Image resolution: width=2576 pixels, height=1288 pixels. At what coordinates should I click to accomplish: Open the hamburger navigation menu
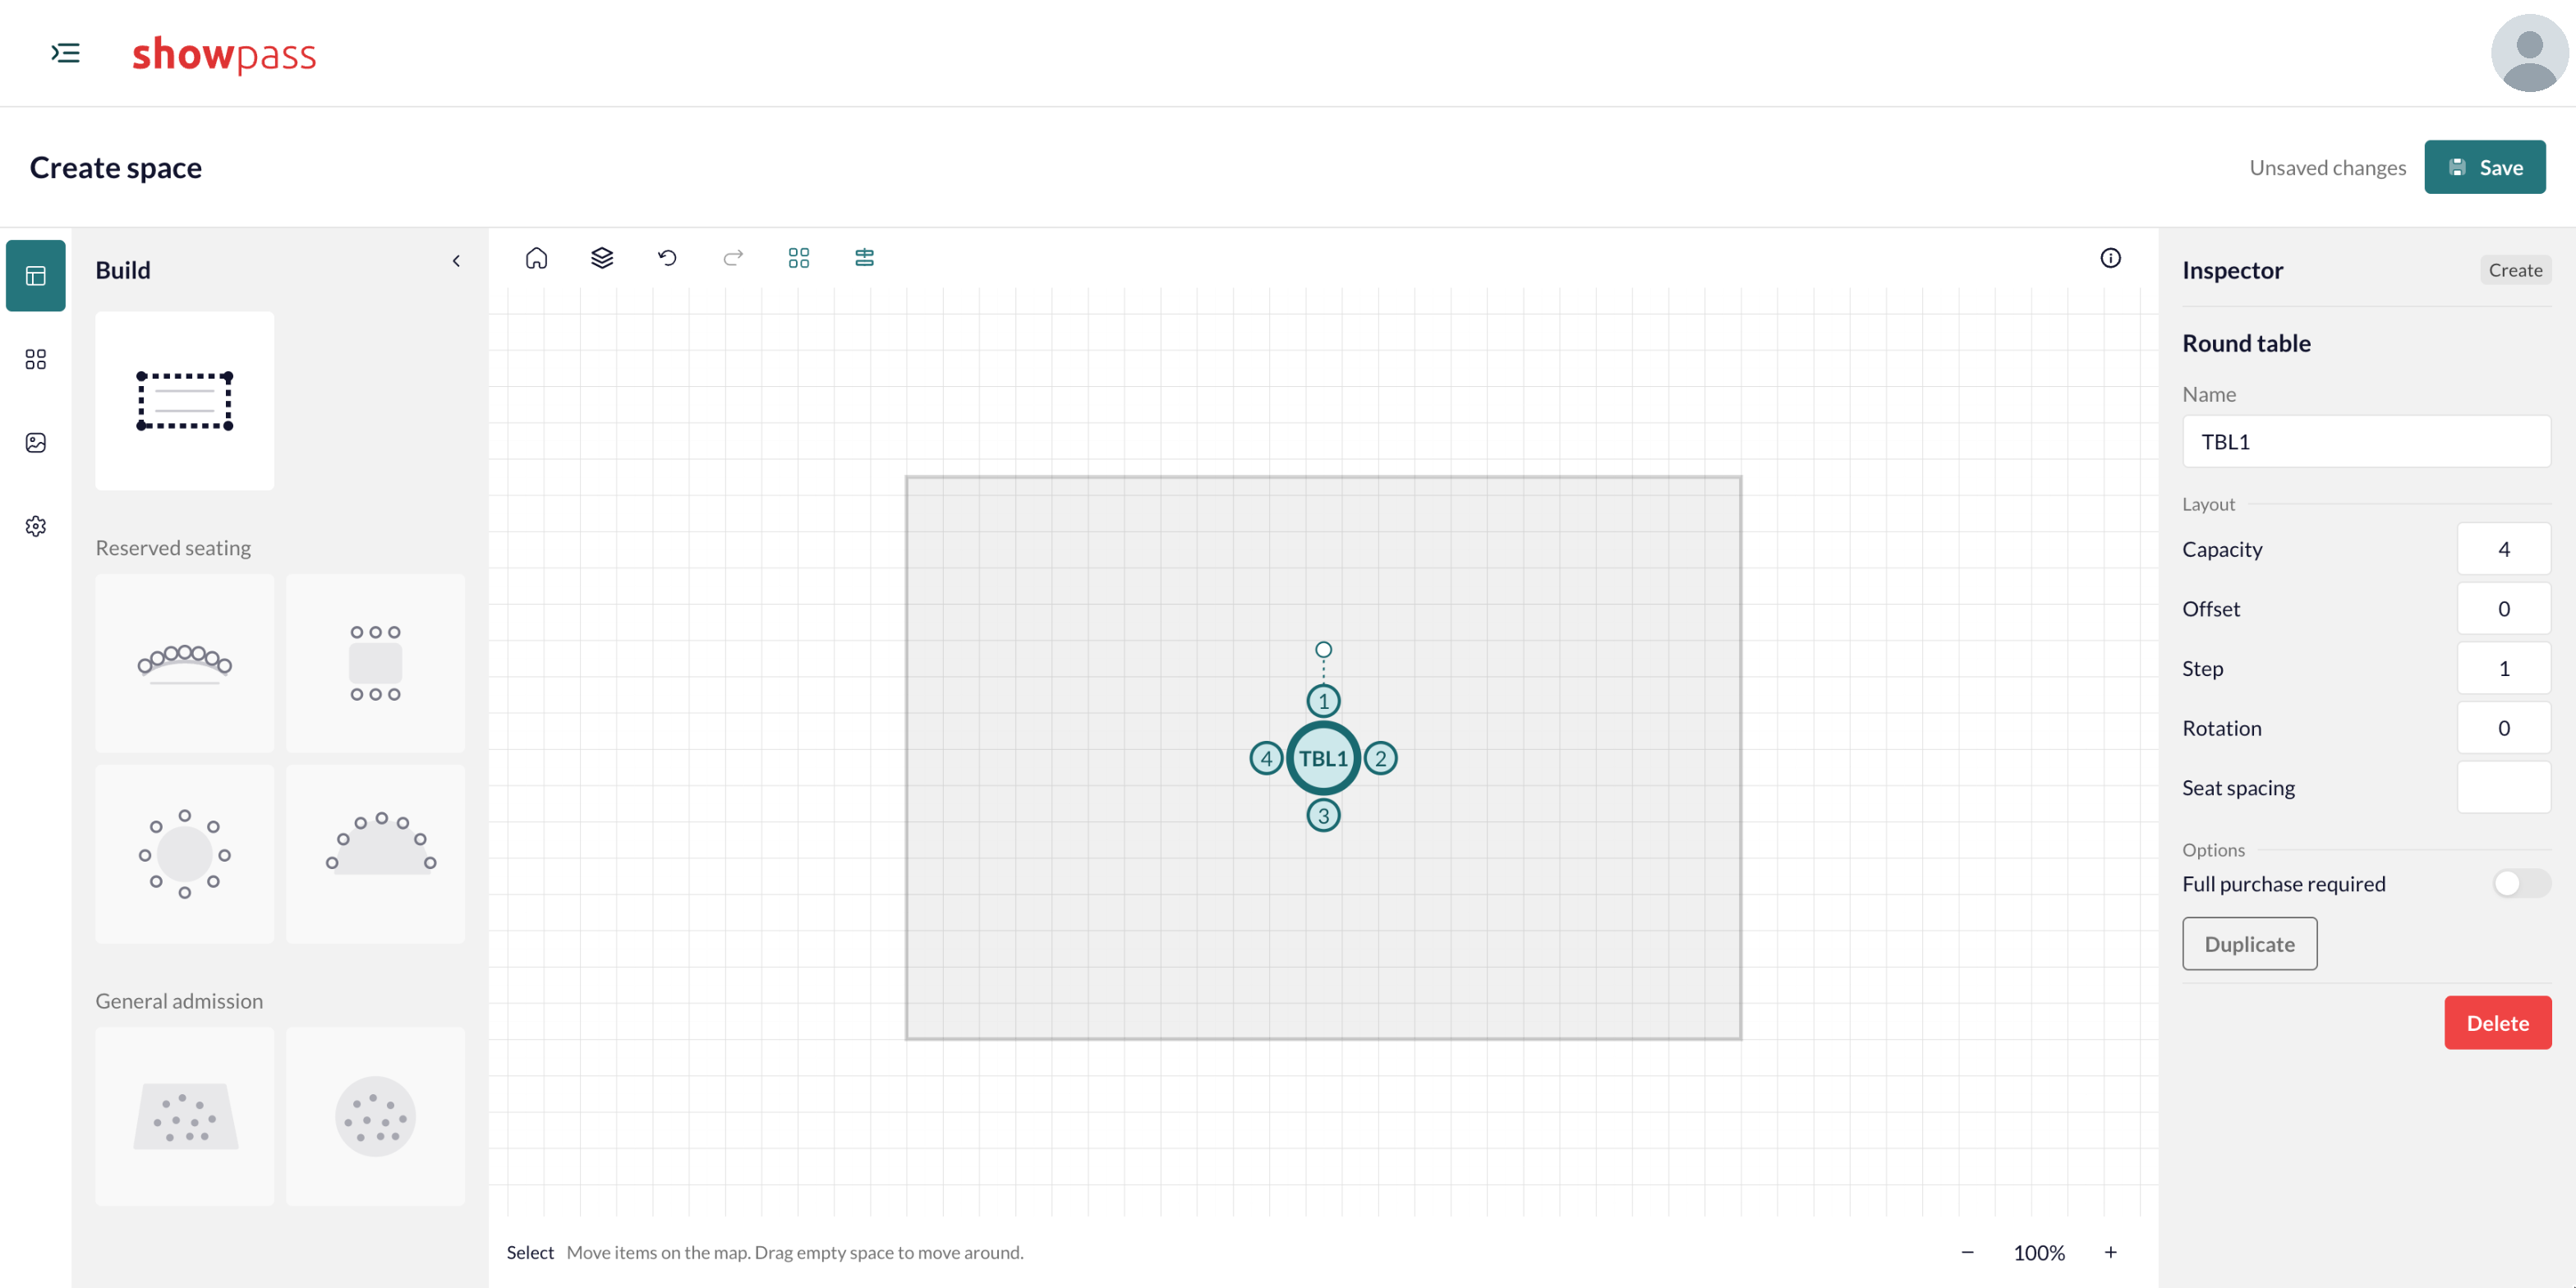(66, 53)
